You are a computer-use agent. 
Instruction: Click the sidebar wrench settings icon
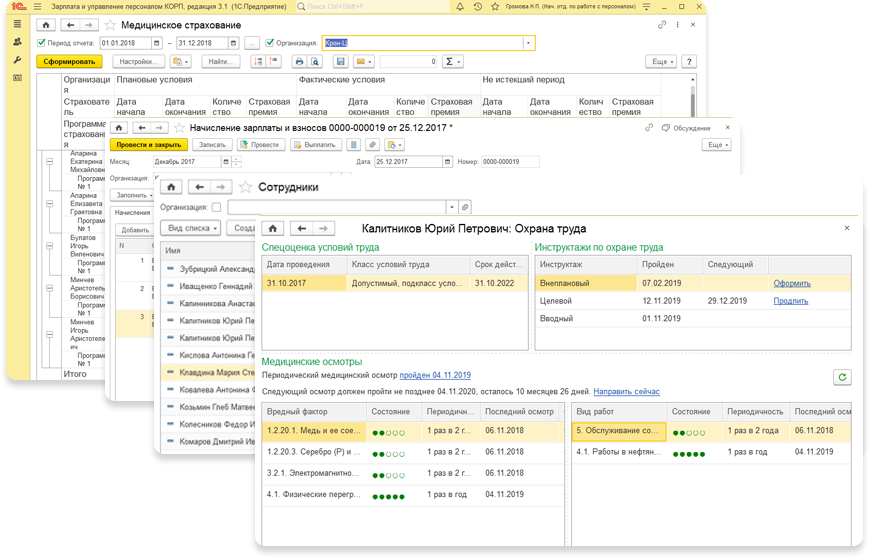point(18,60)
